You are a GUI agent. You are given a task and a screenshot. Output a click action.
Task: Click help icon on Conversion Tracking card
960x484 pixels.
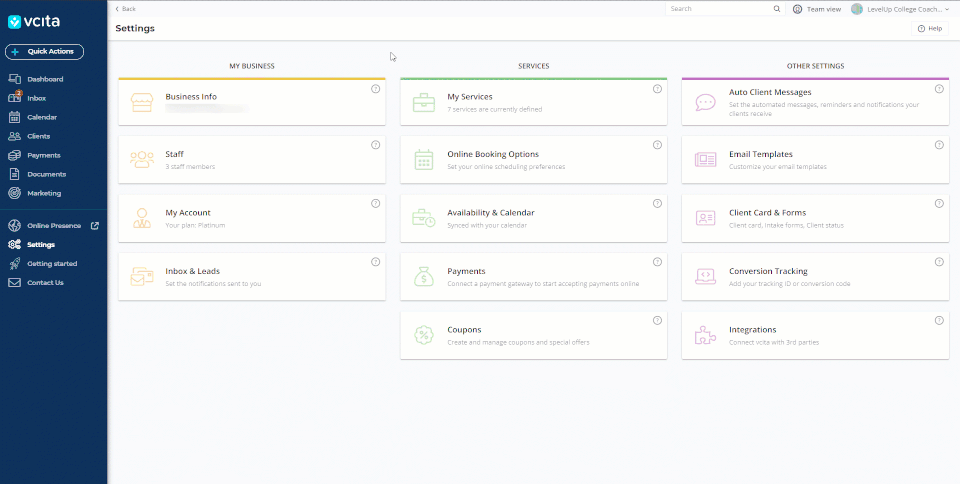(939, 262)
